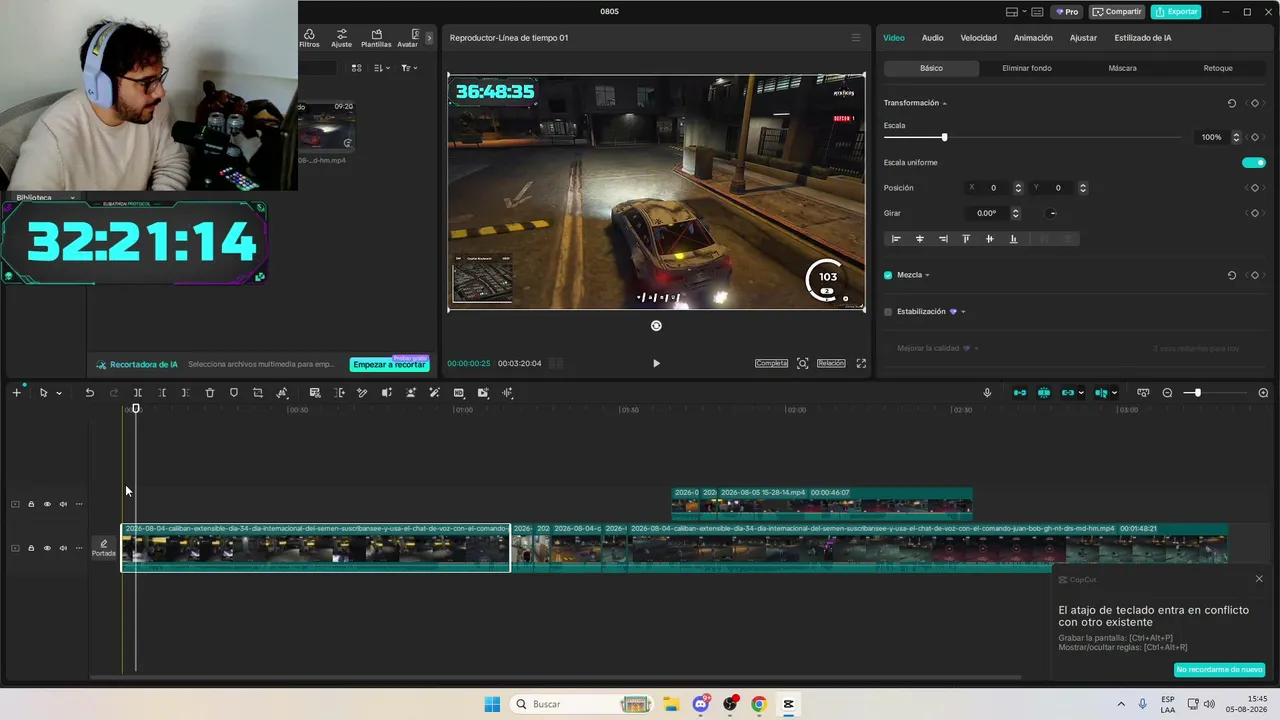This screenshot has height=720, width=1280.
Task: Play the timeline preview
Action: (x=656, y=364)
